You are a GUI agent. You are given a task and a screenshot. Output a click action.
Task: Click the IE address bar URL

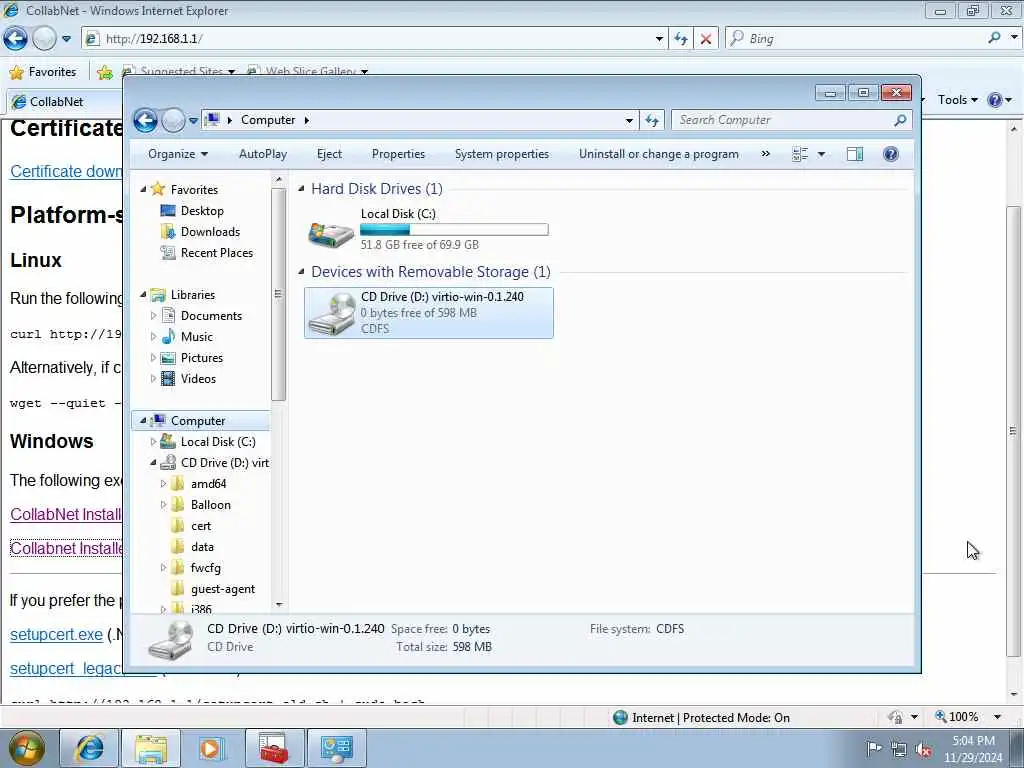[154, 39]
